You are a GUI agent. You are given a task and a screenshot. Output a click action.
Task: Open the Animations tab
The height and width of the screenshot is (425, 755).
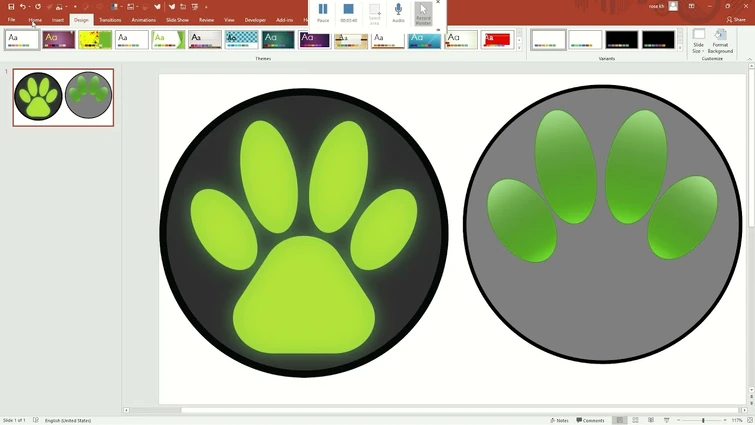point(143,20)
